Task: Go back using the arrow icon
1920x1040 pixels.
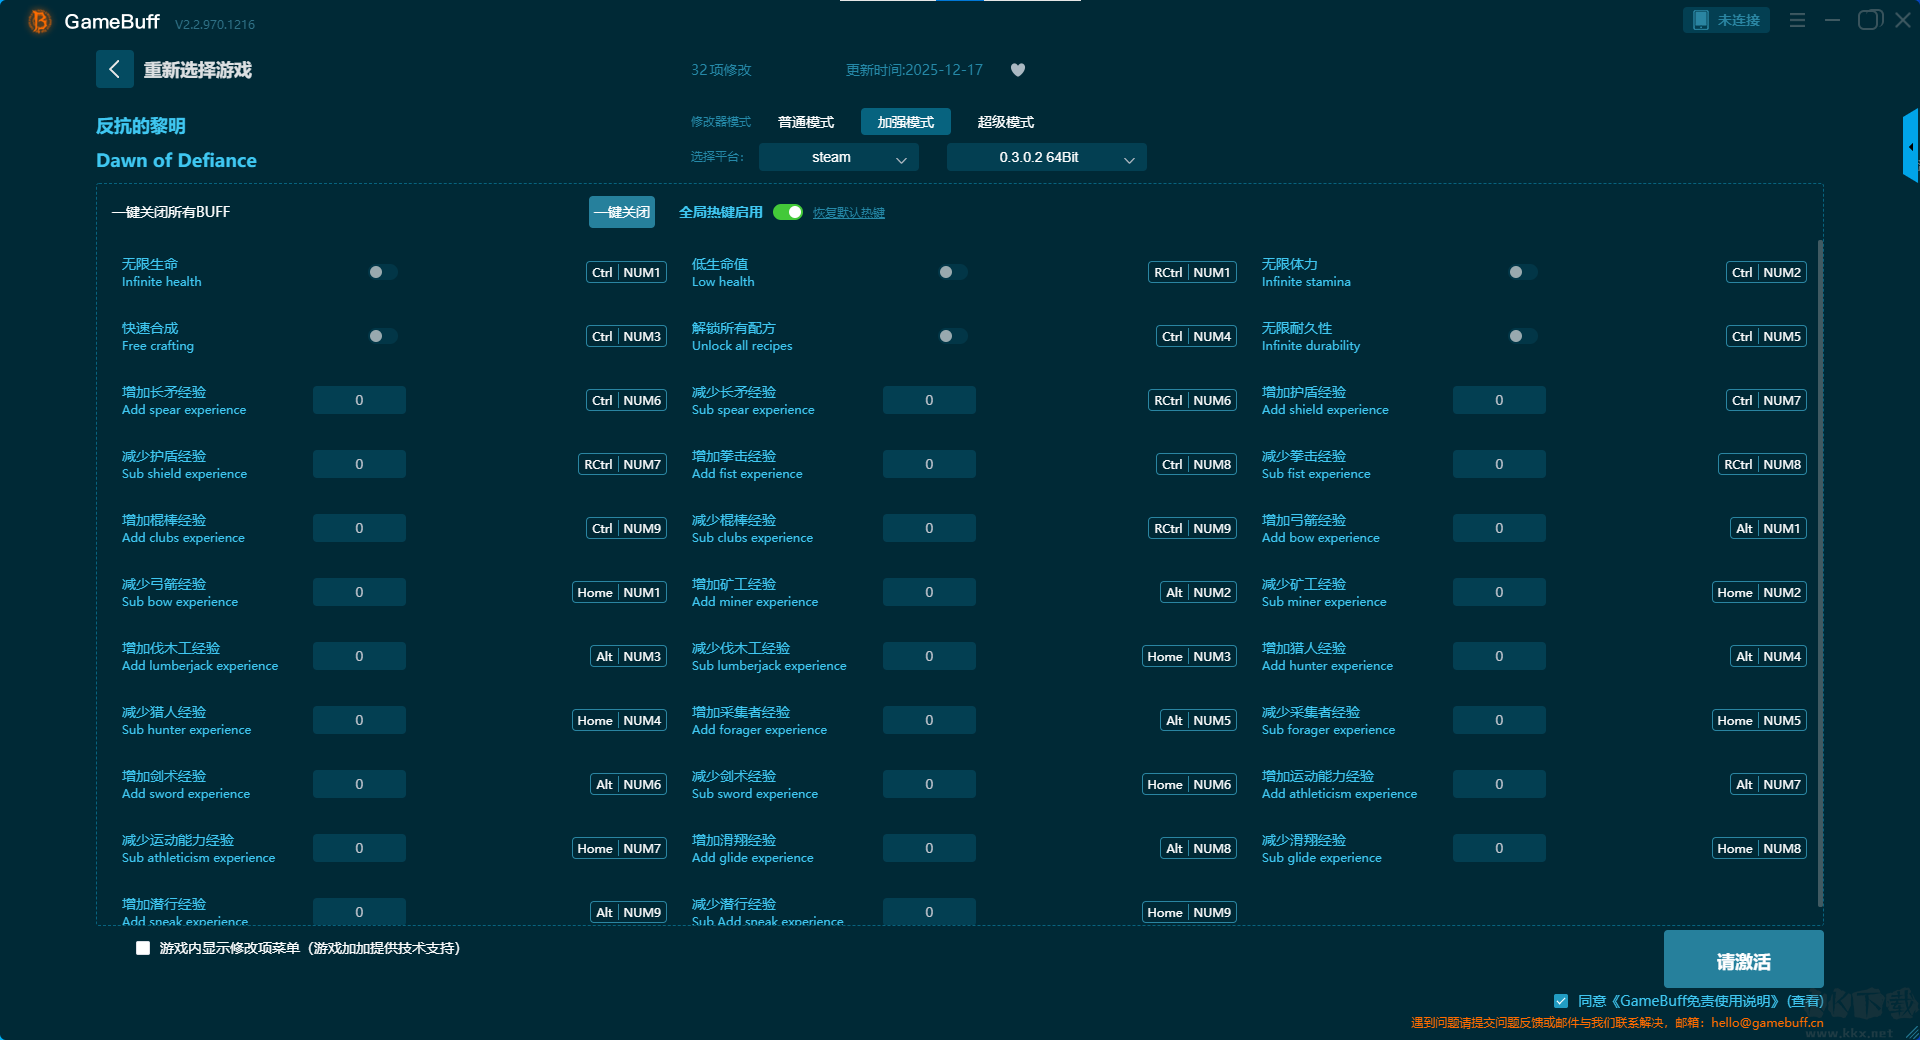Action: tap(115, 69)
